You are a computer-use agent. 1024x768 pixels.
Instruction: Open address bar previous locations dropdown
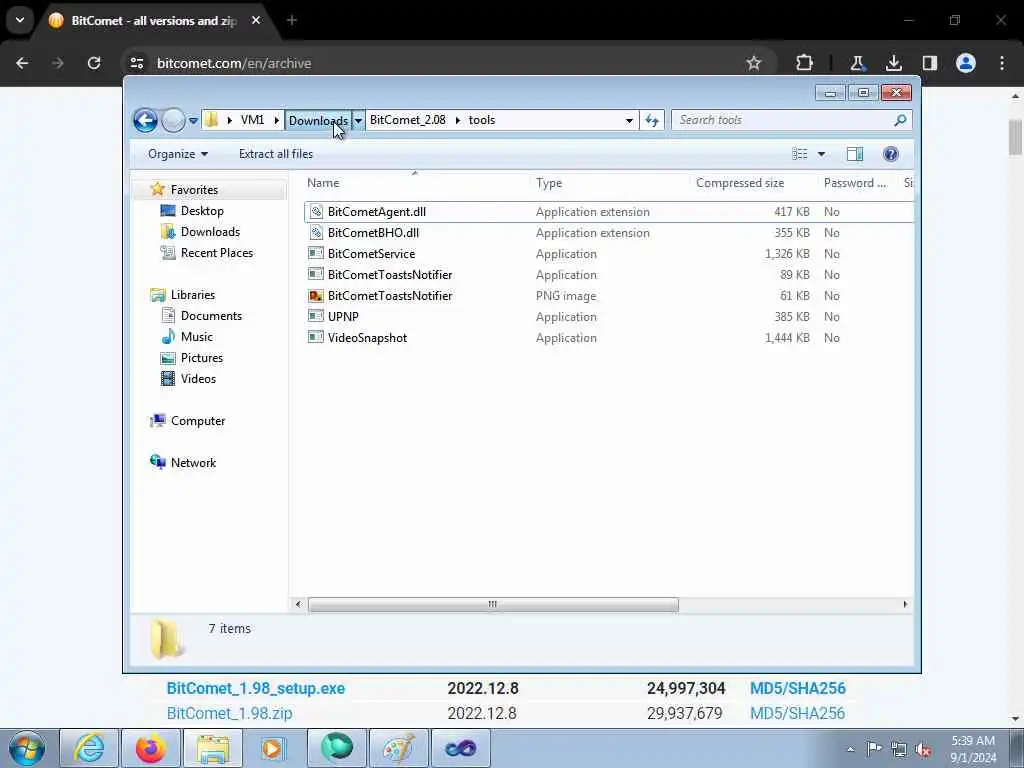tap(629, 120)
